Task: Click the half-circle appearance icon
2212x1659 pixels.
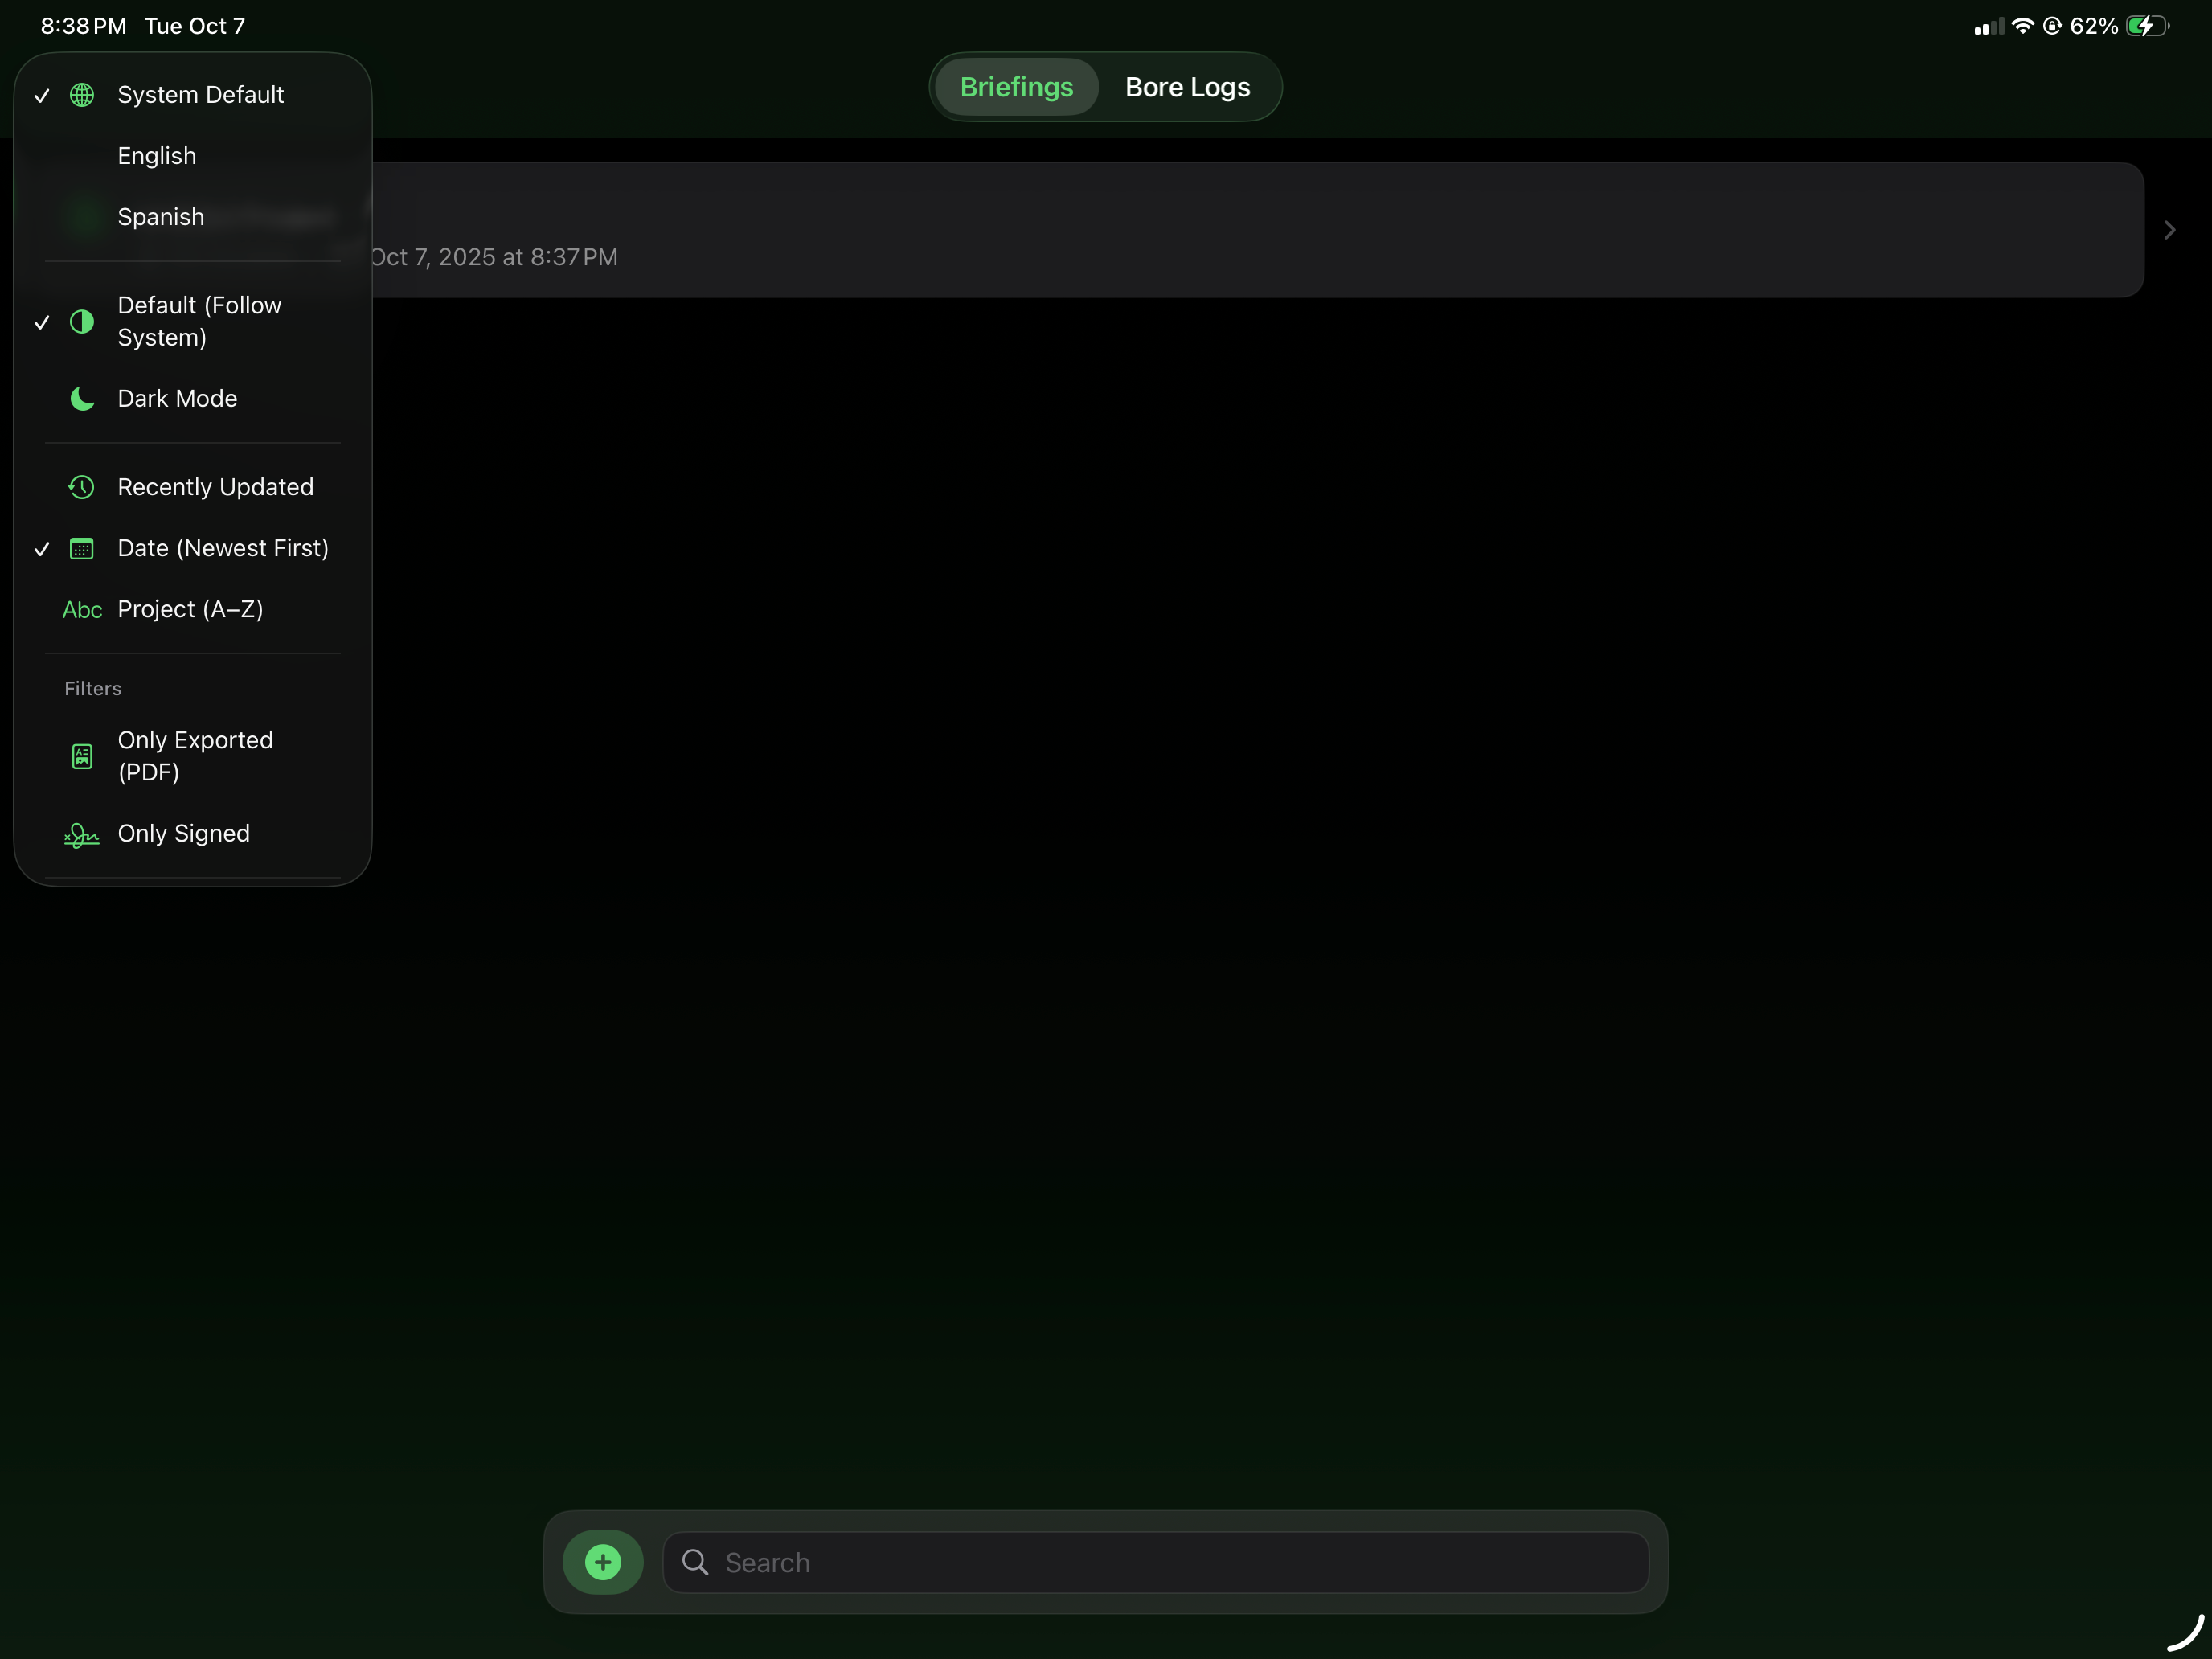Action: [82, 321]
